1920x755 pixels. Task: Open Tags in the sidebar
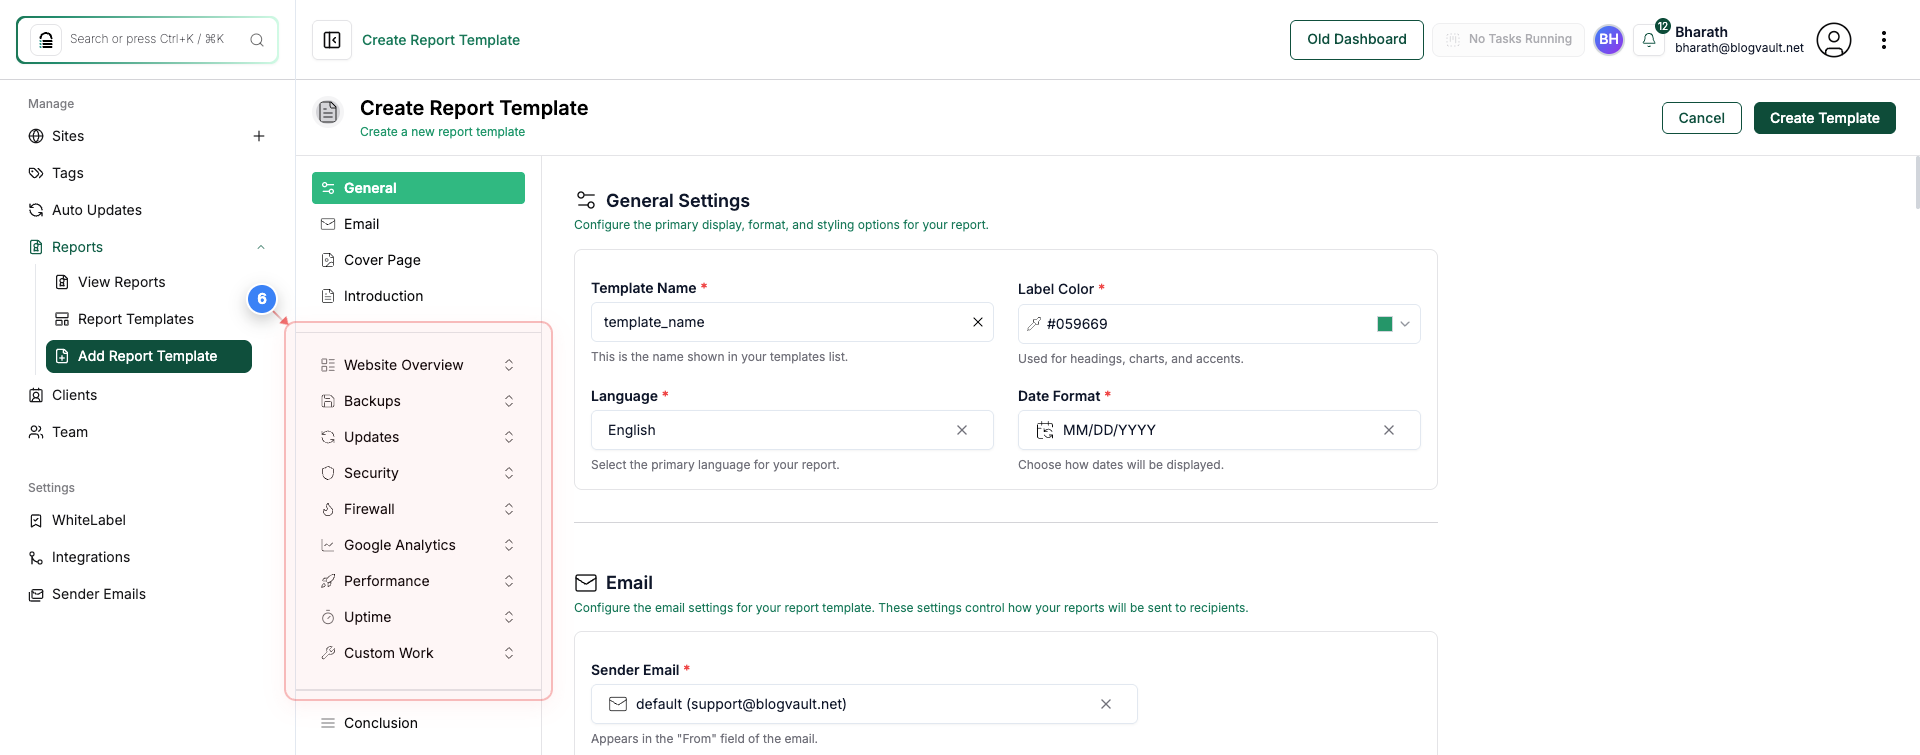coord(68,173)
